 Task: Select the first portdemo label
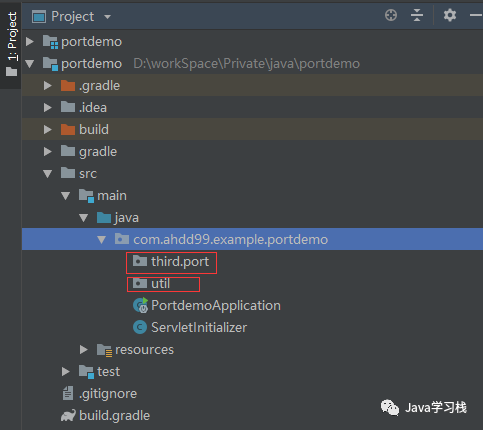click(92, 42)
